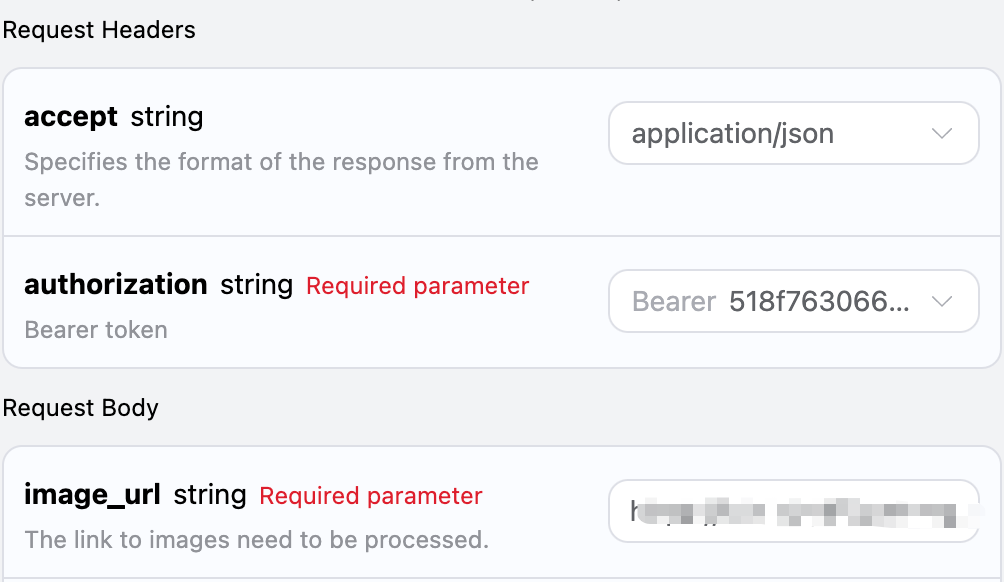
Task: Click the bold accept parameter name
Action: pyautogui.click(x=71, y=117)
